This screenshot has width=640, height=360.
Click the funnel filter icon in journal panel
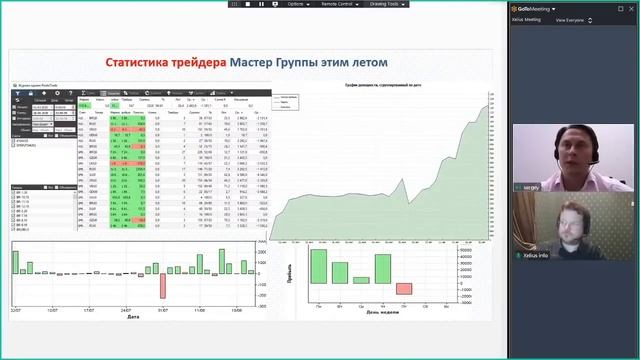tap(18, 93)
